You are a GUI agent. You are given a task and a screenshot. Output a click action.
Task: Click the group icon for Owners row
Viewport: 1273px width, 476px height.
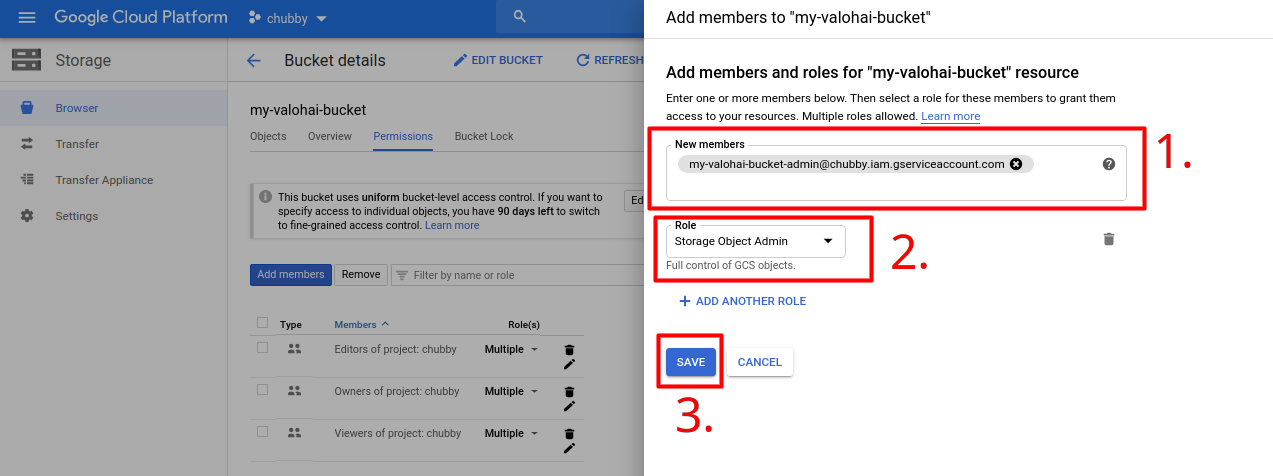294,391
